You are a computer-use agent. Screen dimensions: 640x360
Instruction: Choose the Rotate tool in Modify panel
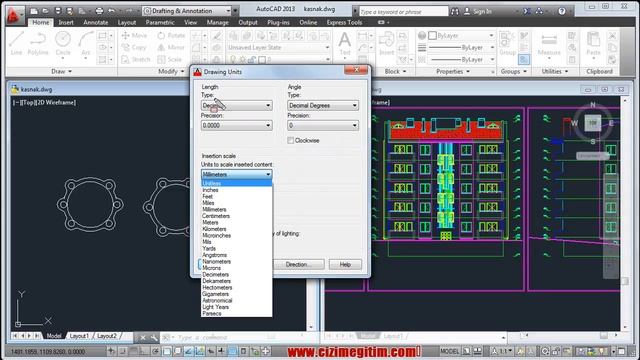[171, 36]
